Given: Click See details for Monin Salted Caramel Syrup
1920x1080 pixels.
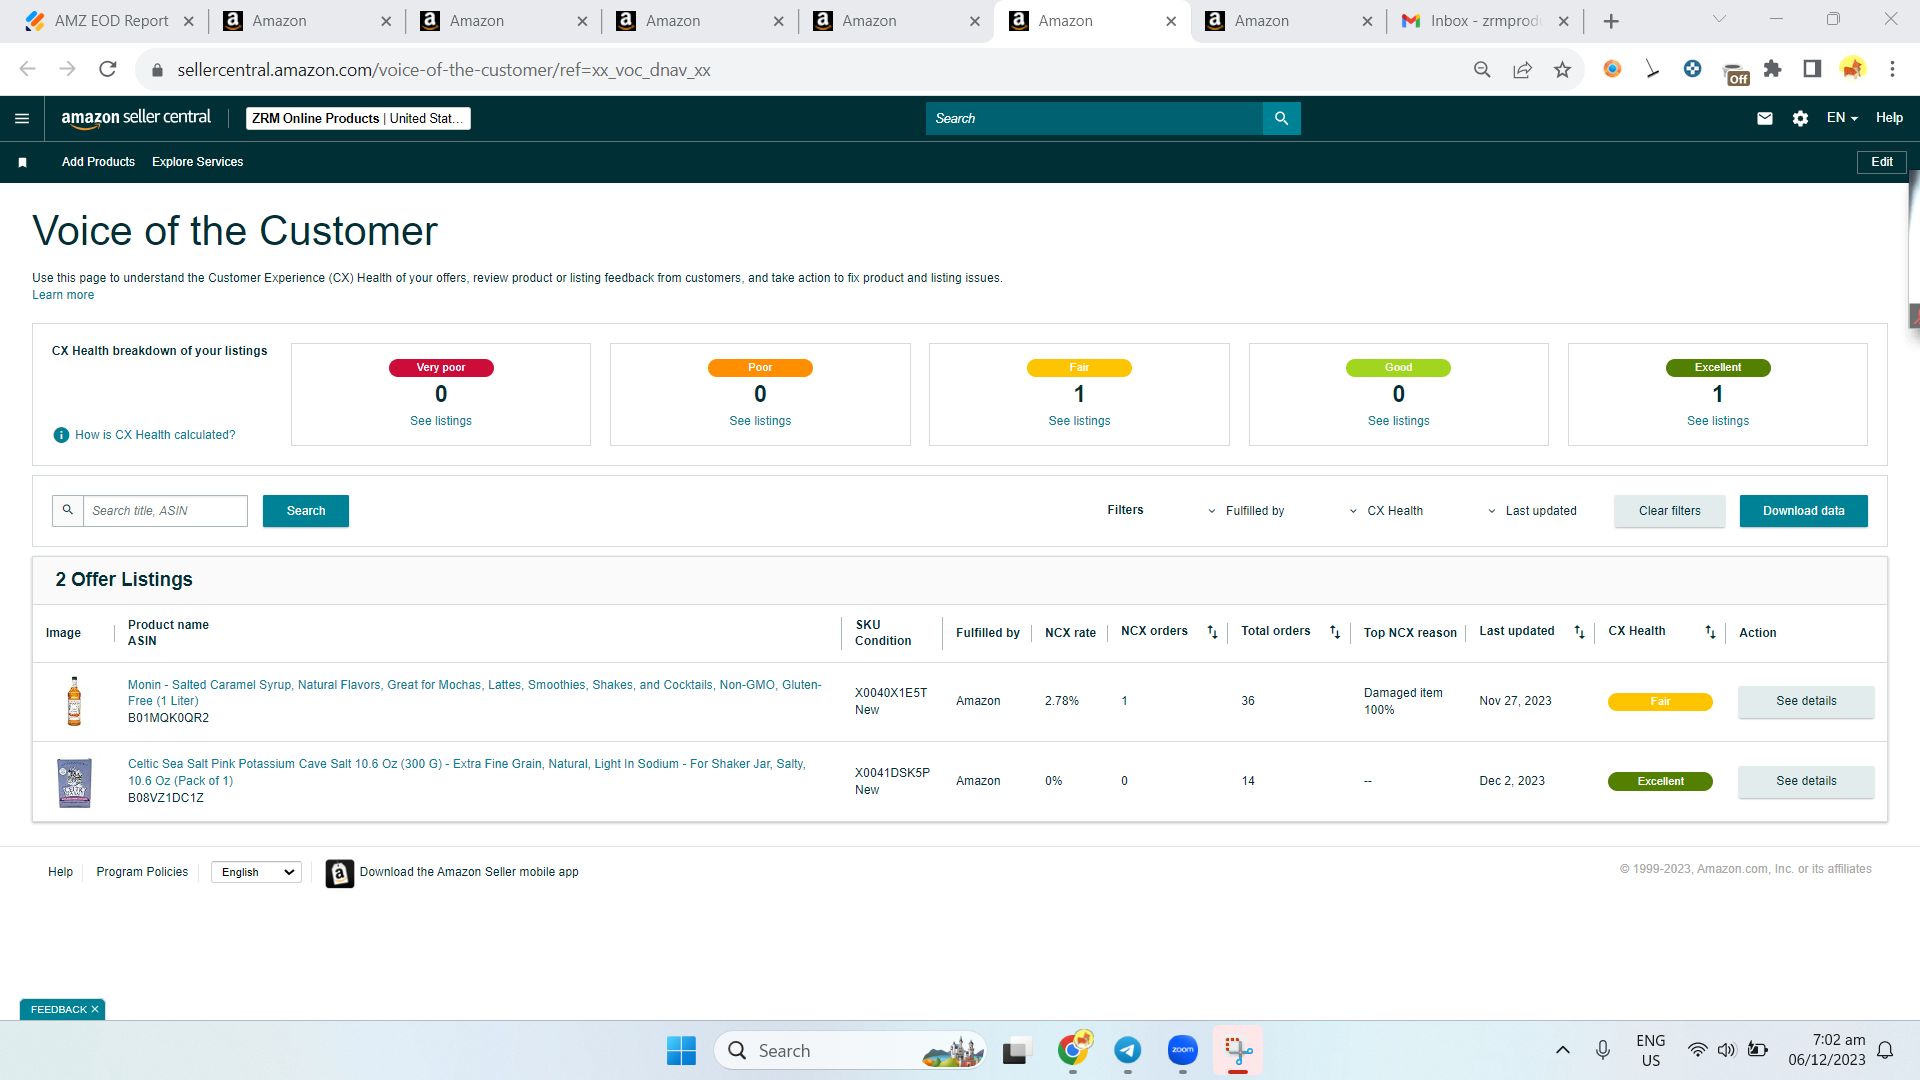Looking at the screenshot, I should pyautogui.click(x=1806, y=701).
